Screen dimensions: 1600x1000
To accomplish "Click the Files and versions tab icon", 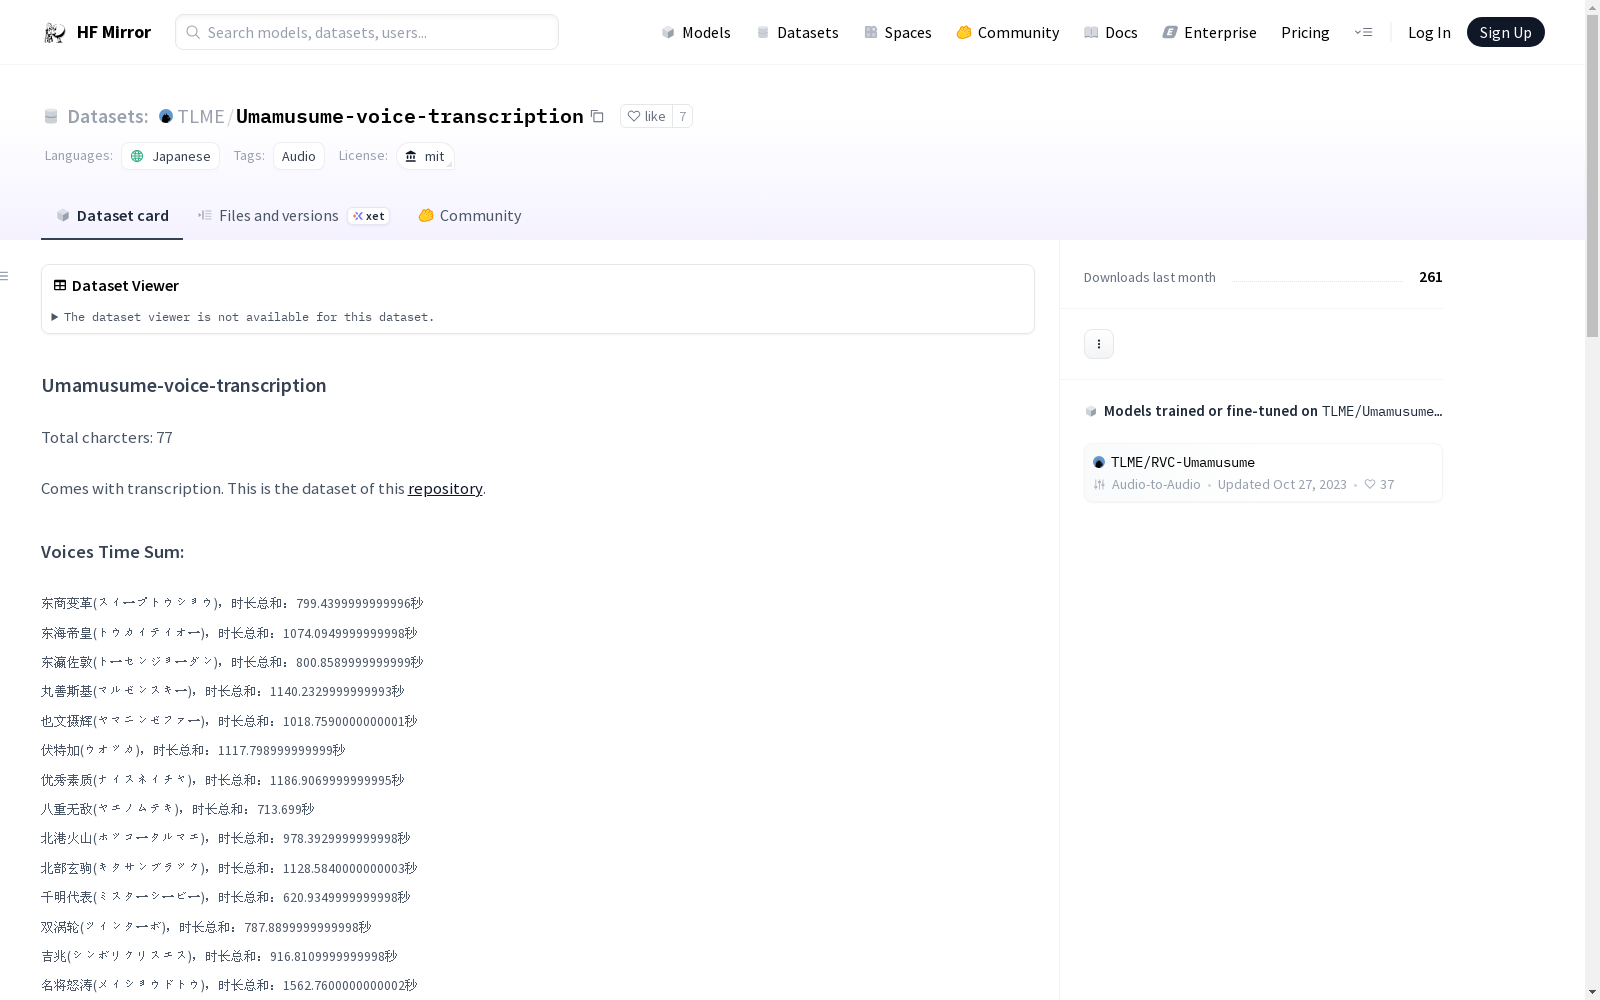I will pos(205,215).
